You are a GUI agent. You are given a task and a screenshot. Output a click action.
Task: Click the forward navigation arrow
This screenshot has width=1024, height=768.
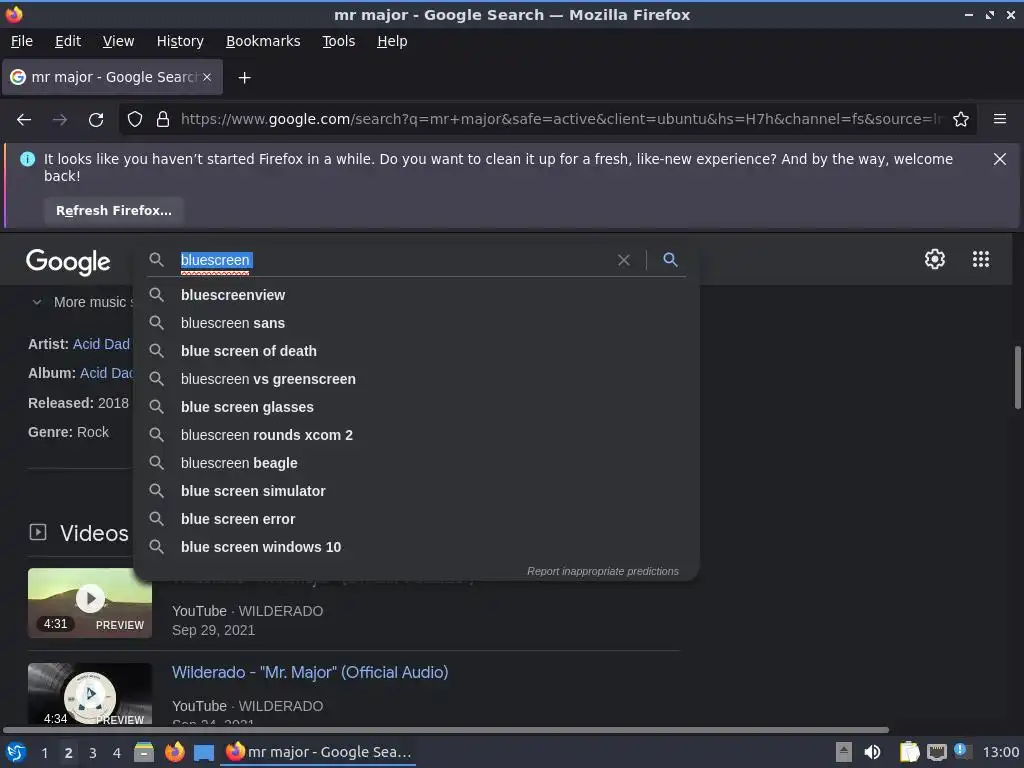click(x=59, y=120)
